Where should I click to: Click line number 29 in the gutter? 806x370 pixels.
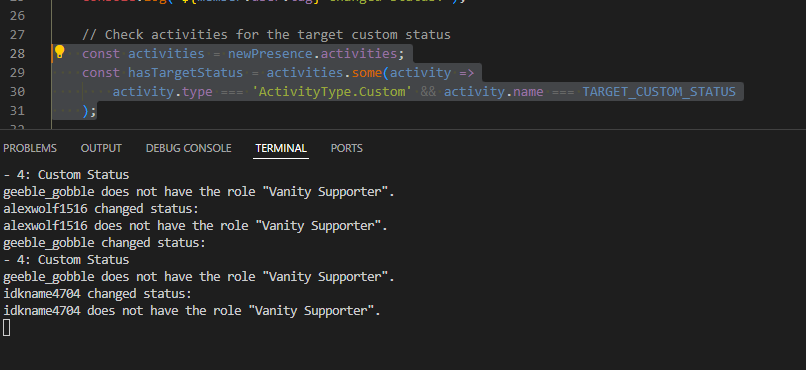tap(17, 72)
